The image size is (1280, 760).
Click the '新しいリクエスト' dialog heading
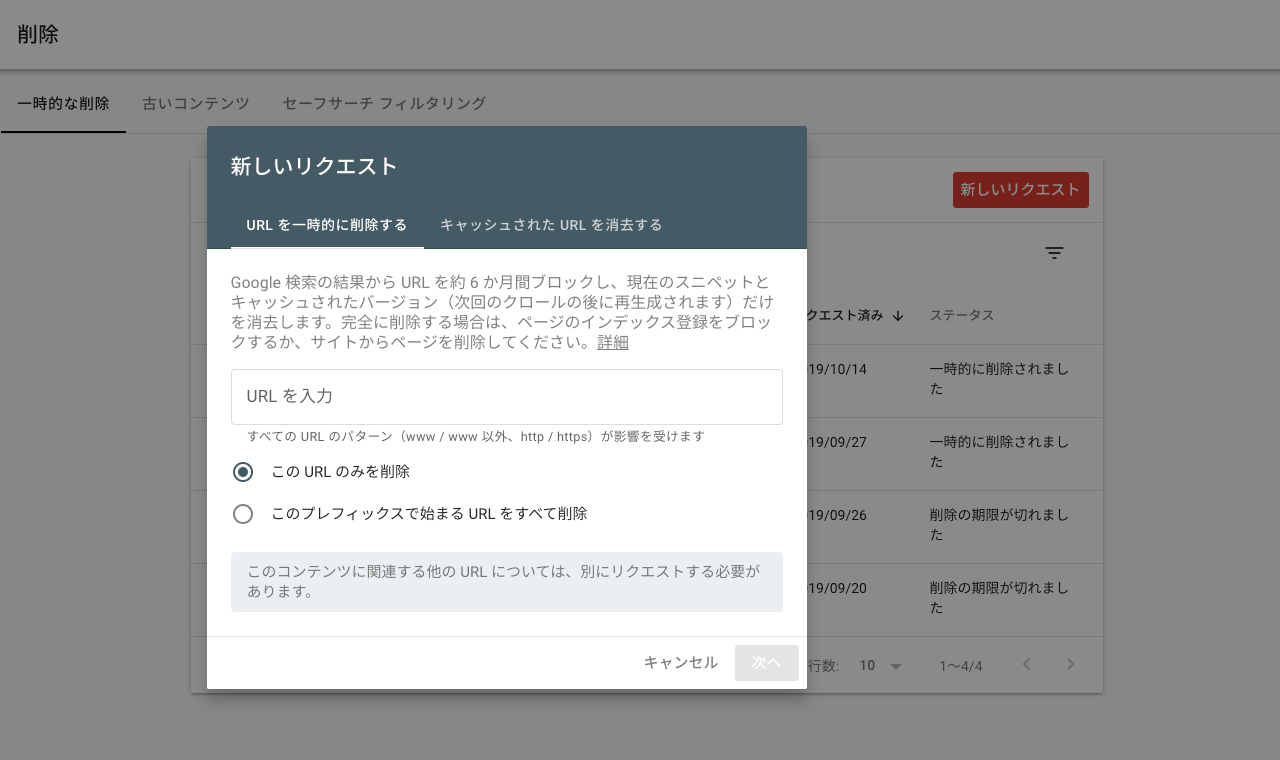[314, 166]
